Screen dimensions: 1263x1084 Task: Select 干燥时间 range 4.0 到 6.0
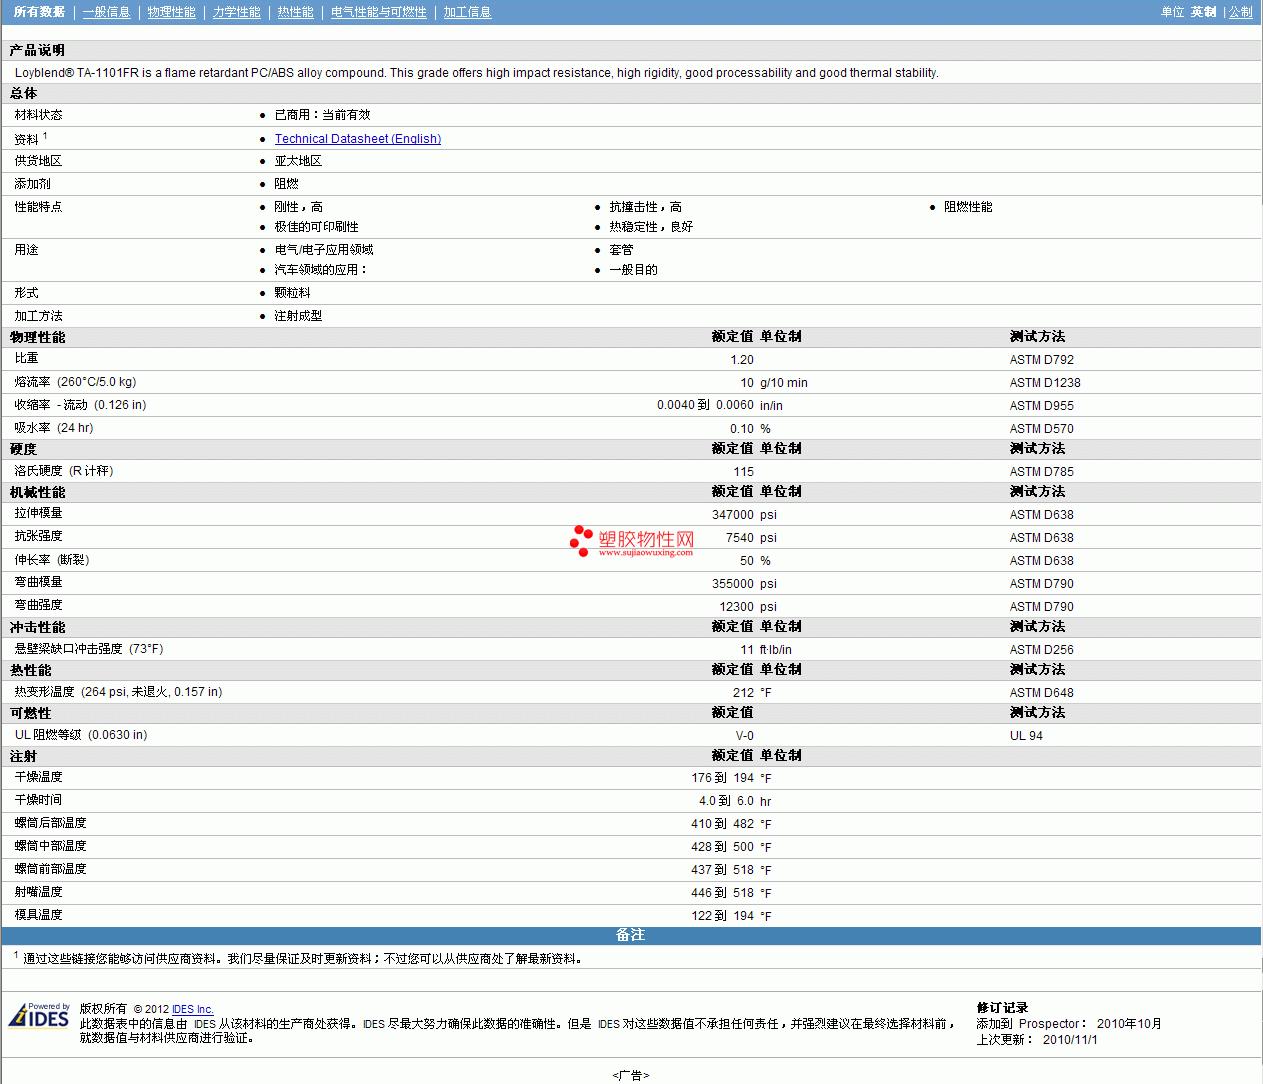tap(727, 801)
